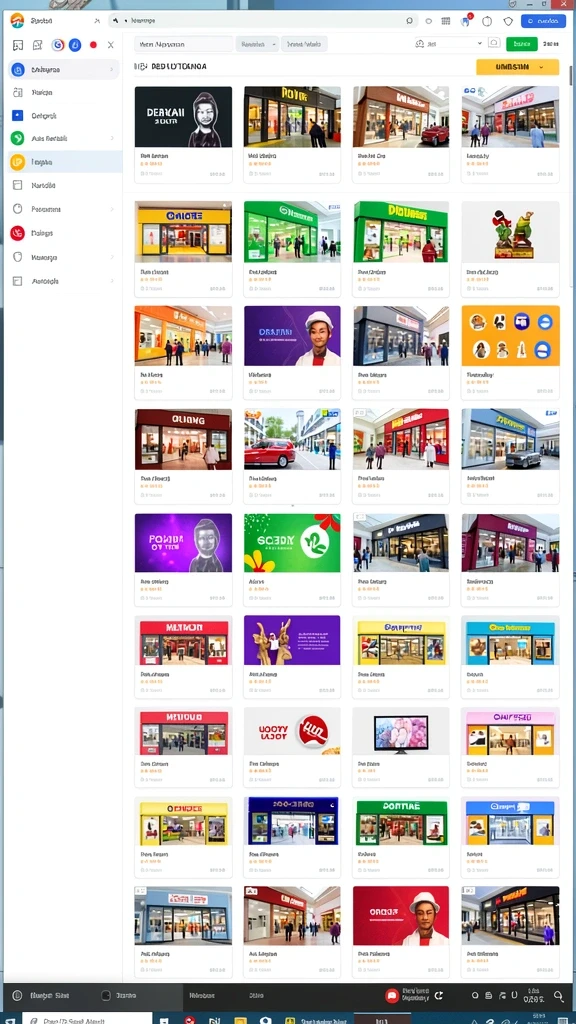Screen dimensions: 576x1024
Task: Click the solid blue circle icon in toolbar row
Action: point(74,45)
